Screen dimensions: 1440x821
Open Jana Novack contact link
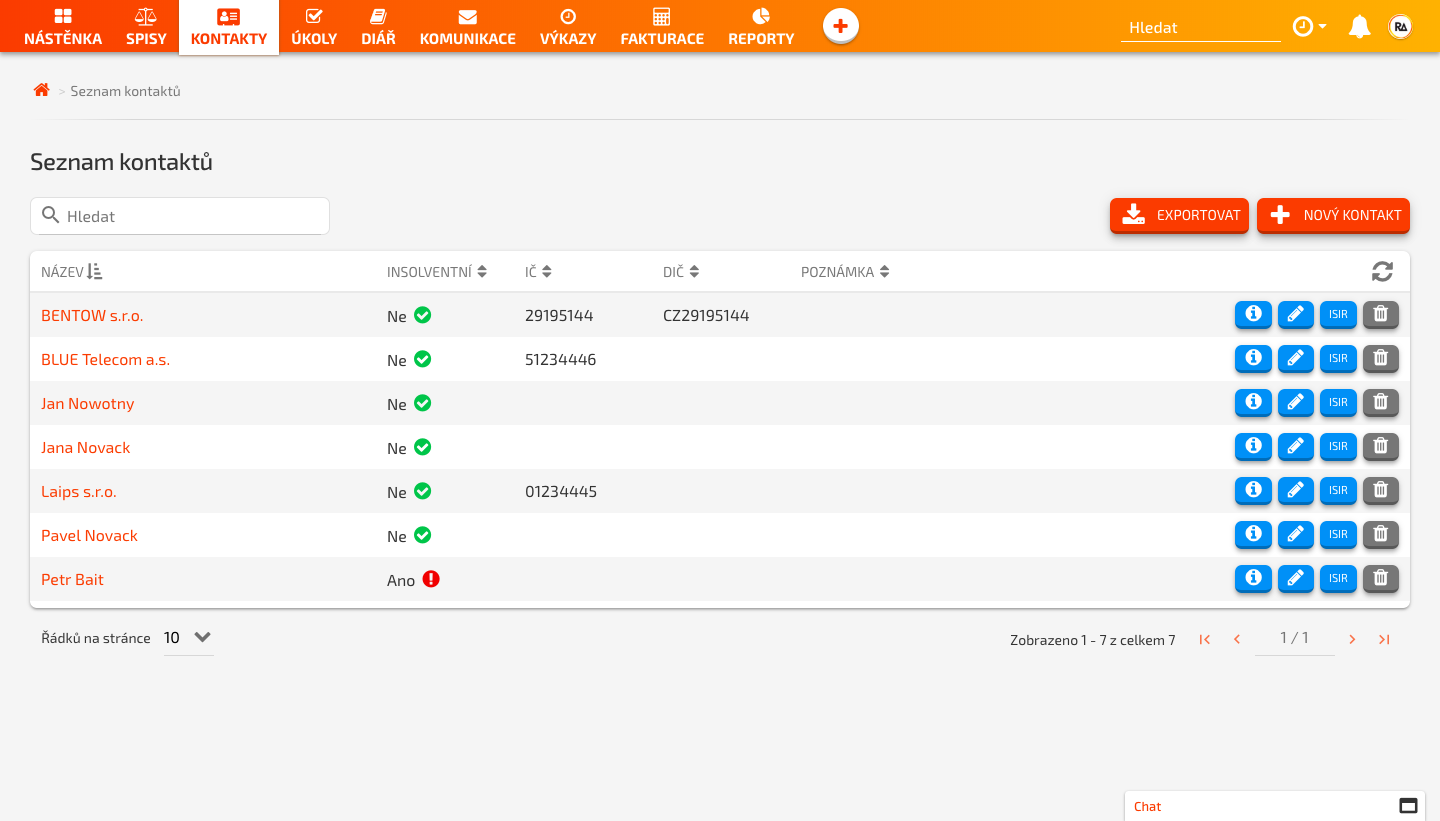coord(85,447)
